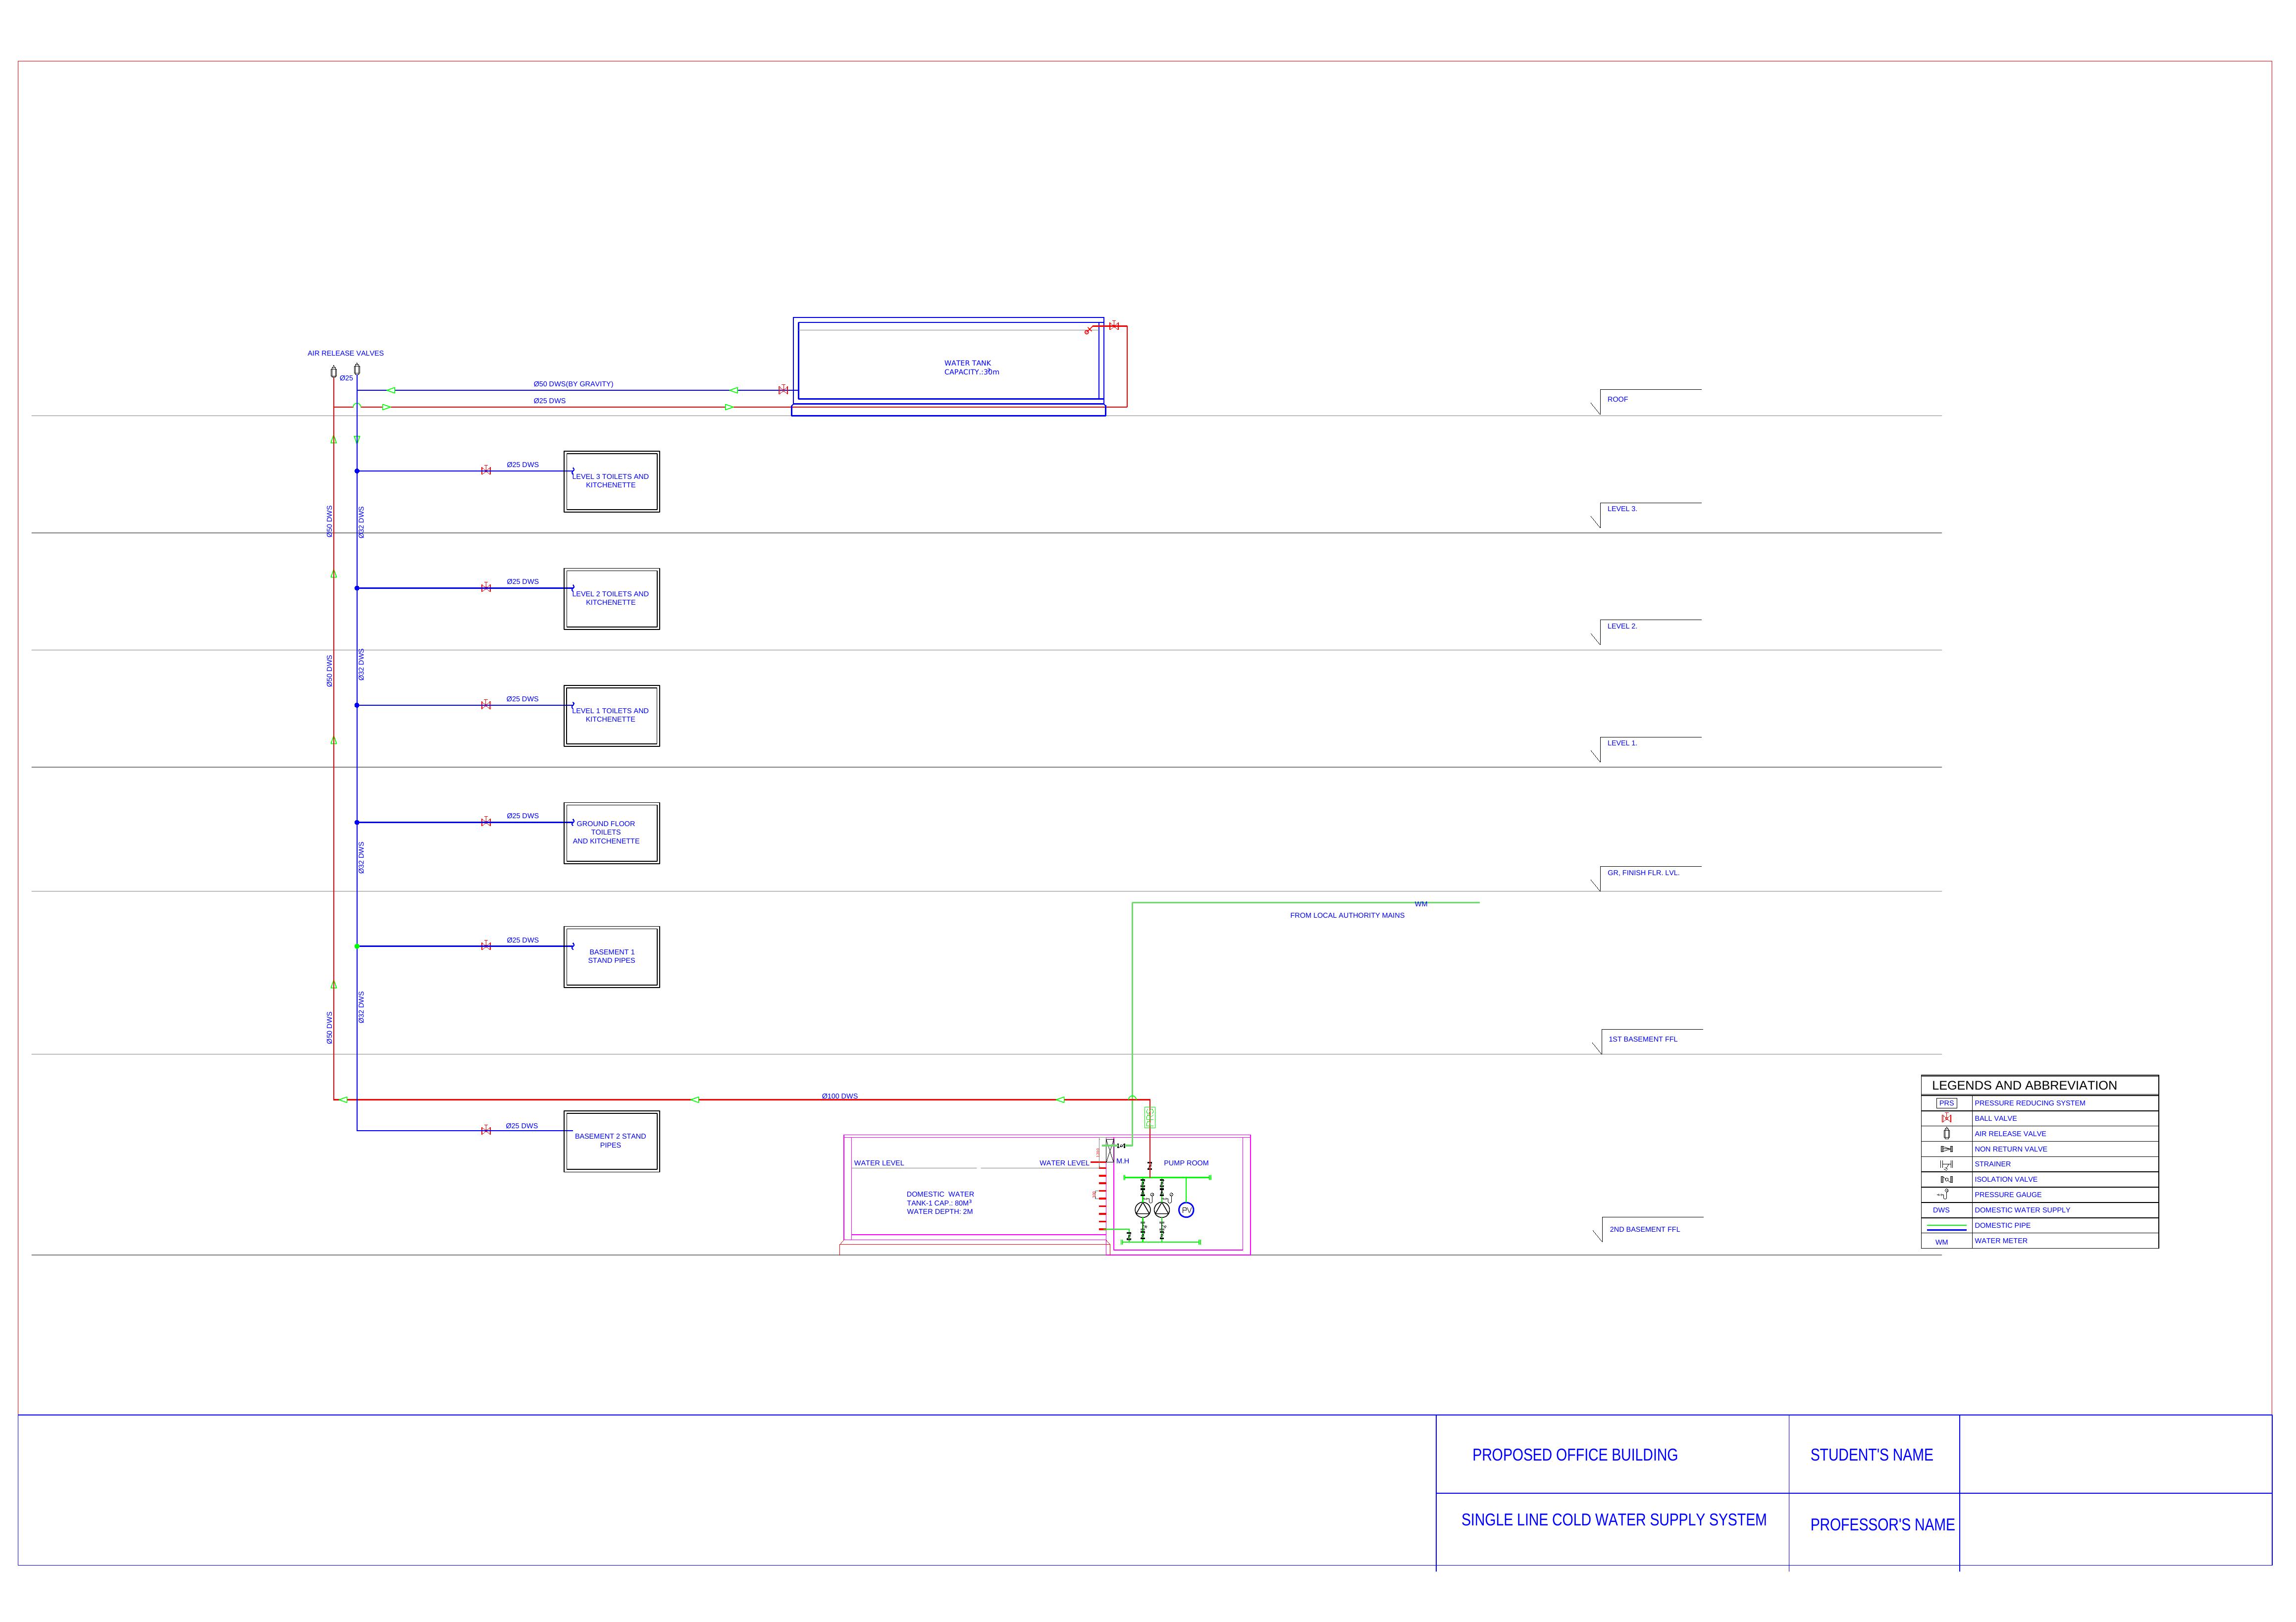
Task: Click the non return valve legend symbol
Action: [1946, 1149]
